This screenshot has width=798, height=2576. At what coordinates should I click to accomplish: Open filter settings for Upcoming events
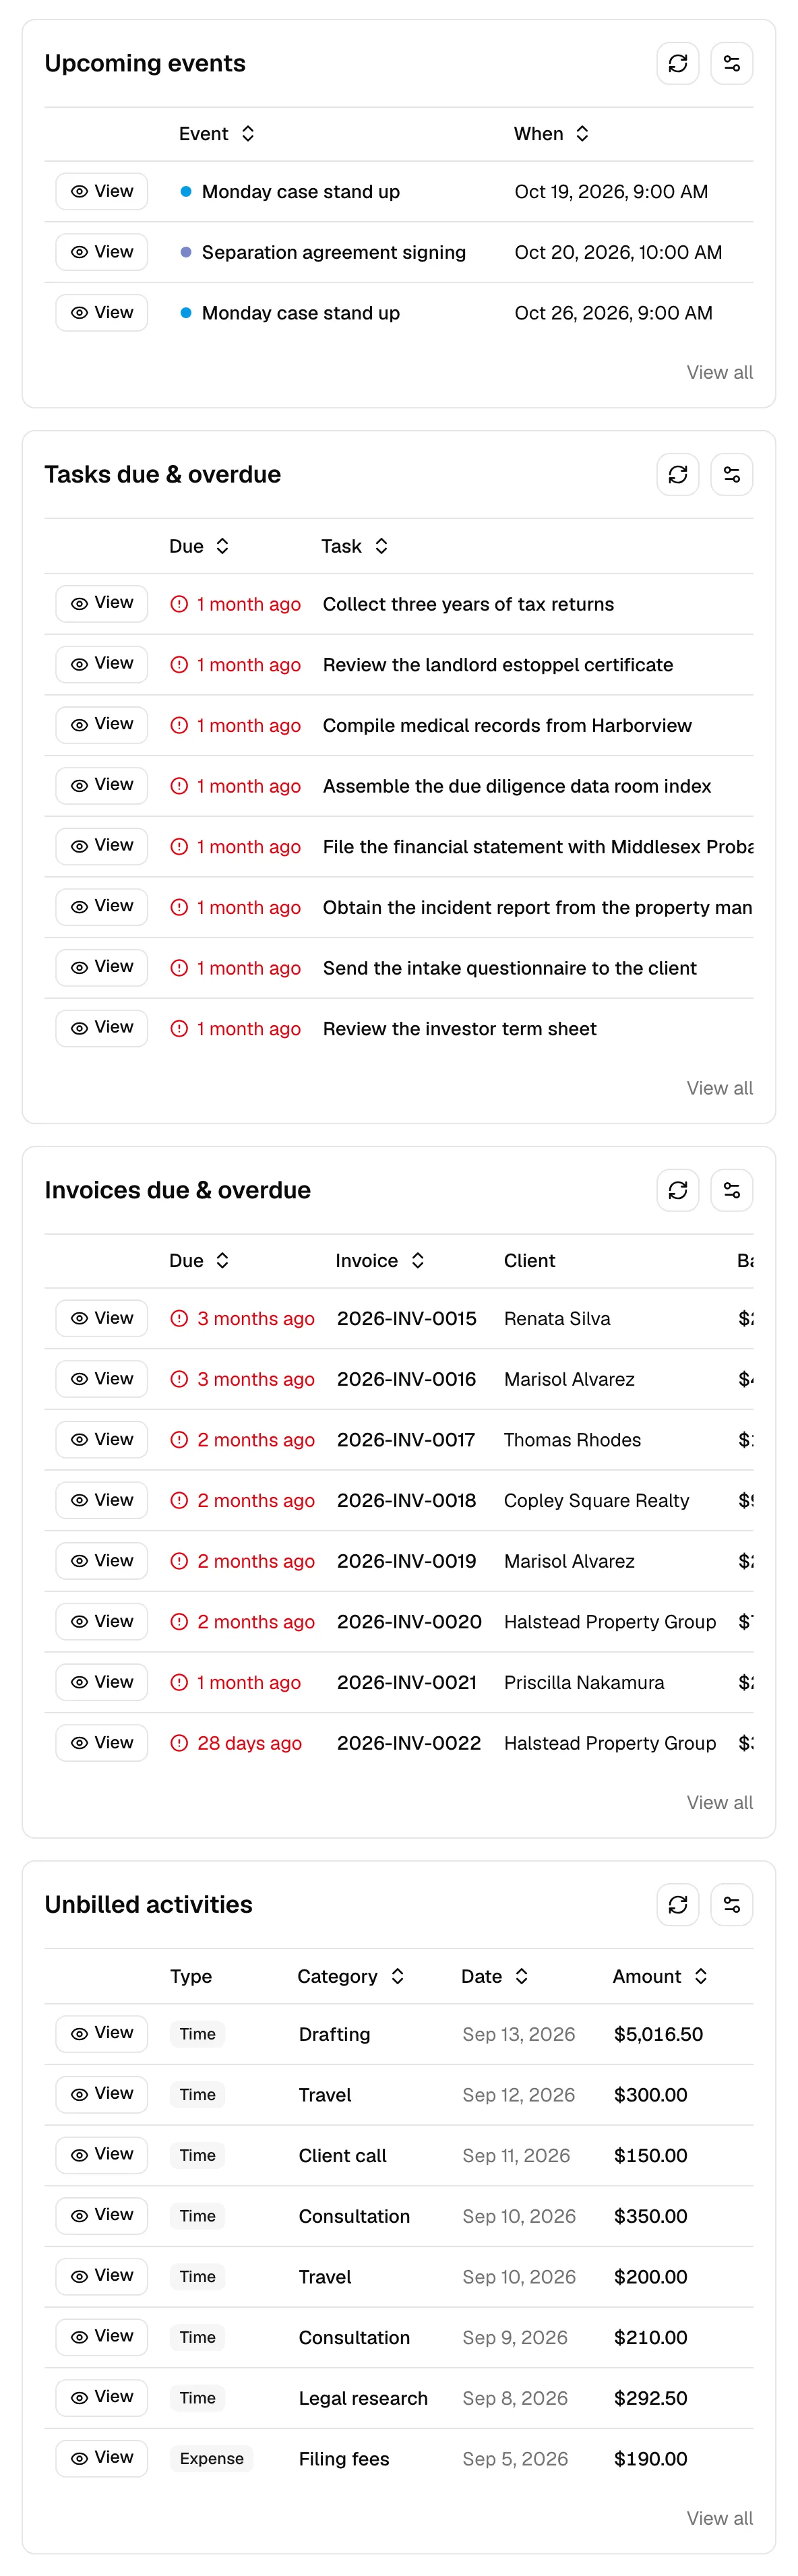click(731, 63)
